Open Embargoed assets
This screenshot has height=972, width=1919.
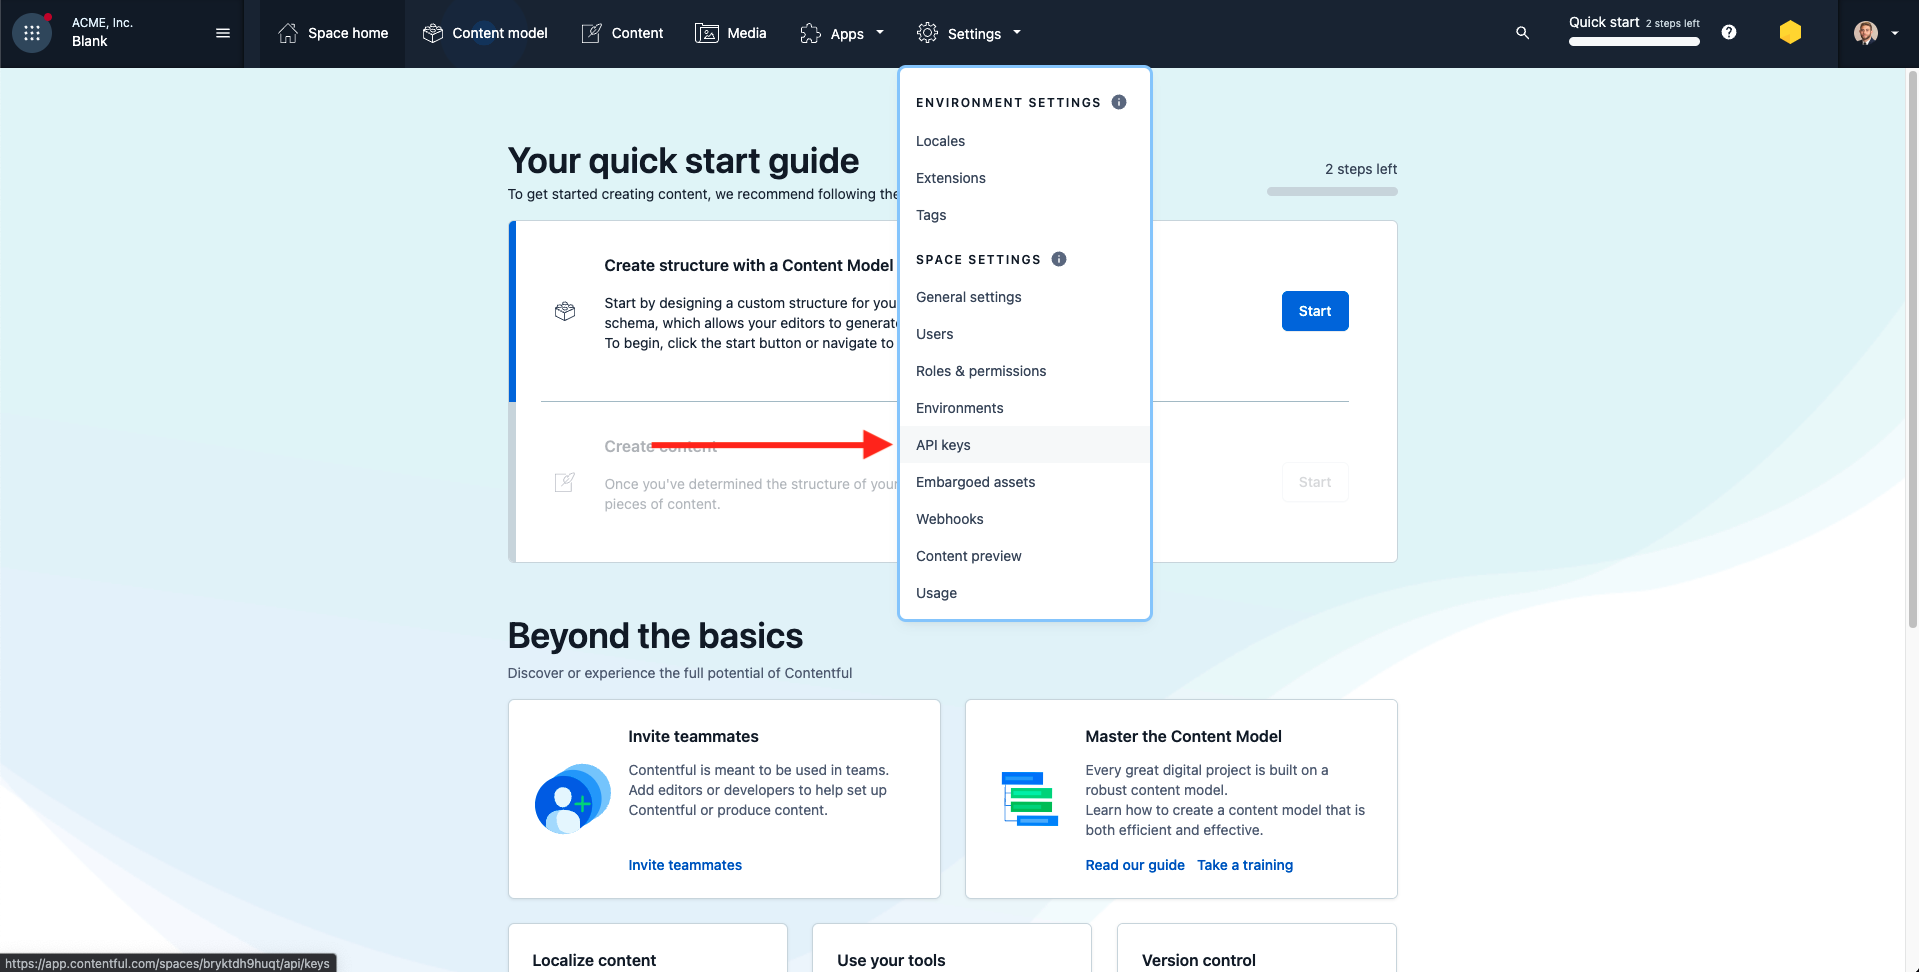pyautogui.click(x=1025, y=482)
